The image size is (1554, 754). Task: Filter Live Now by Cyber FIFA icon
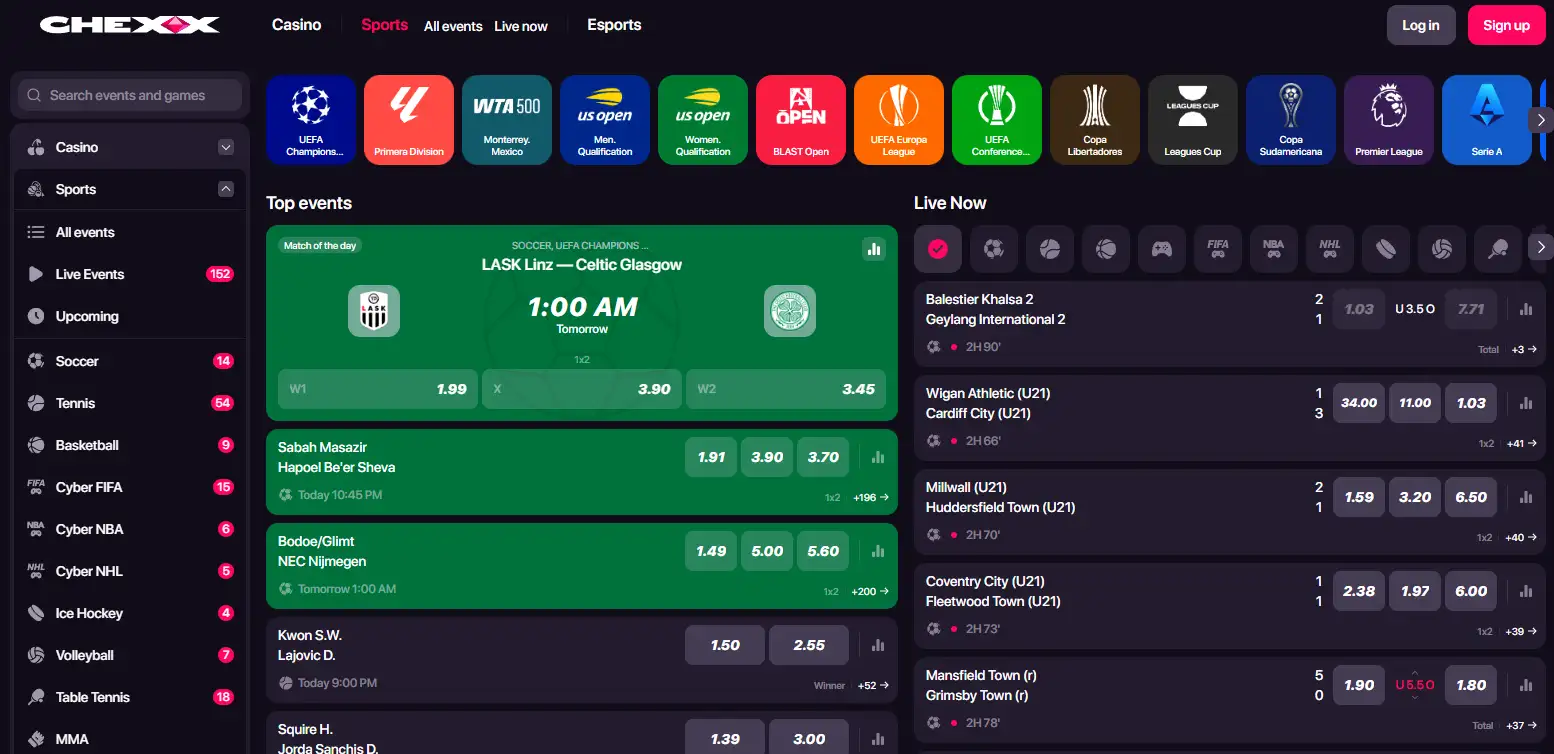coord(1218,249)
